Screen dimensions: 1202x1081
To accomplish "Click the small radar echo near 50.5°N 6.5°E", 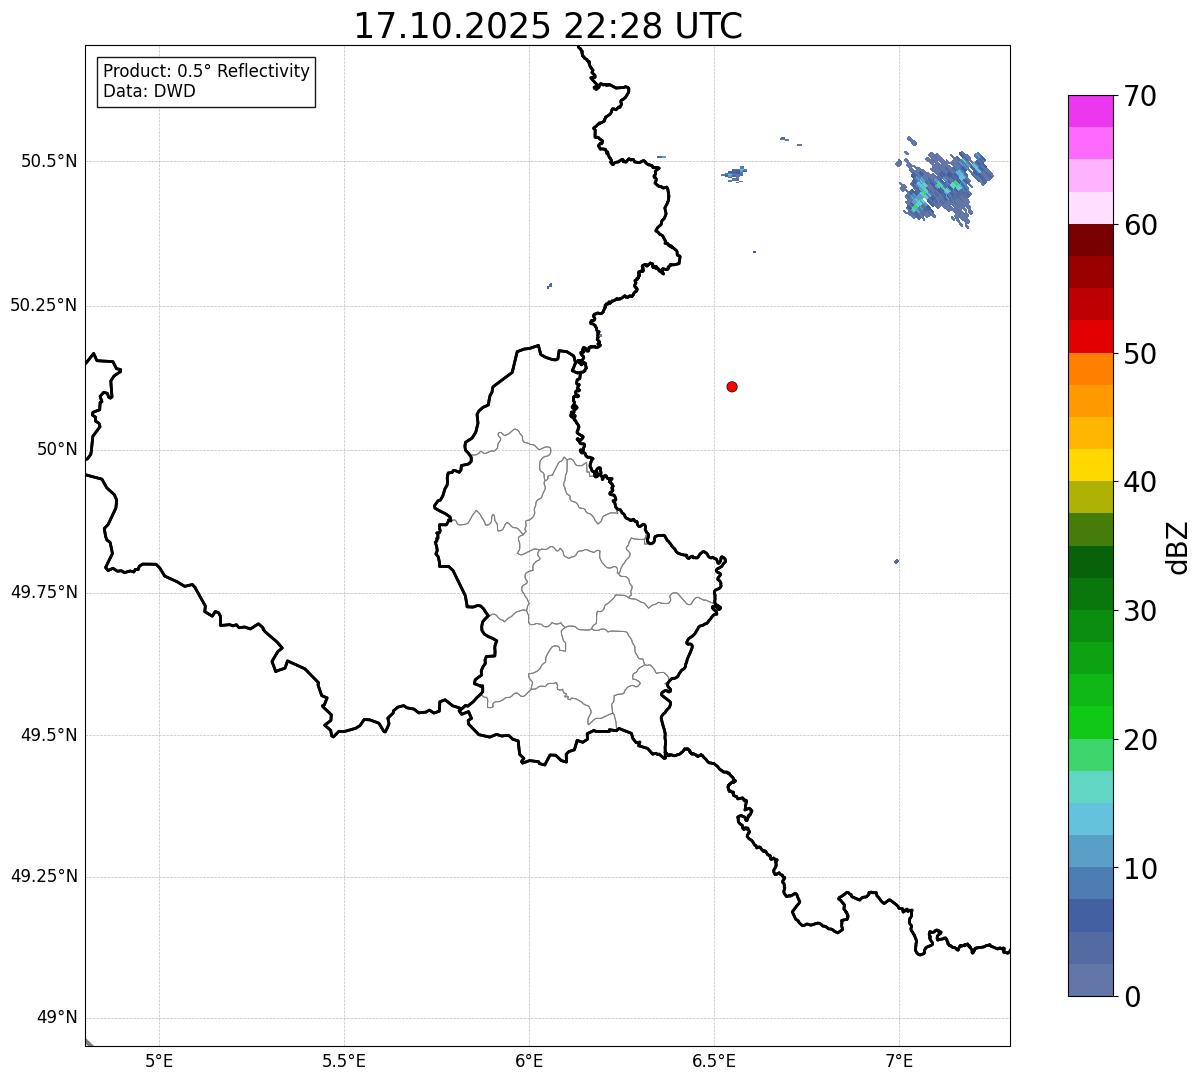I will (x=735, y=174).
